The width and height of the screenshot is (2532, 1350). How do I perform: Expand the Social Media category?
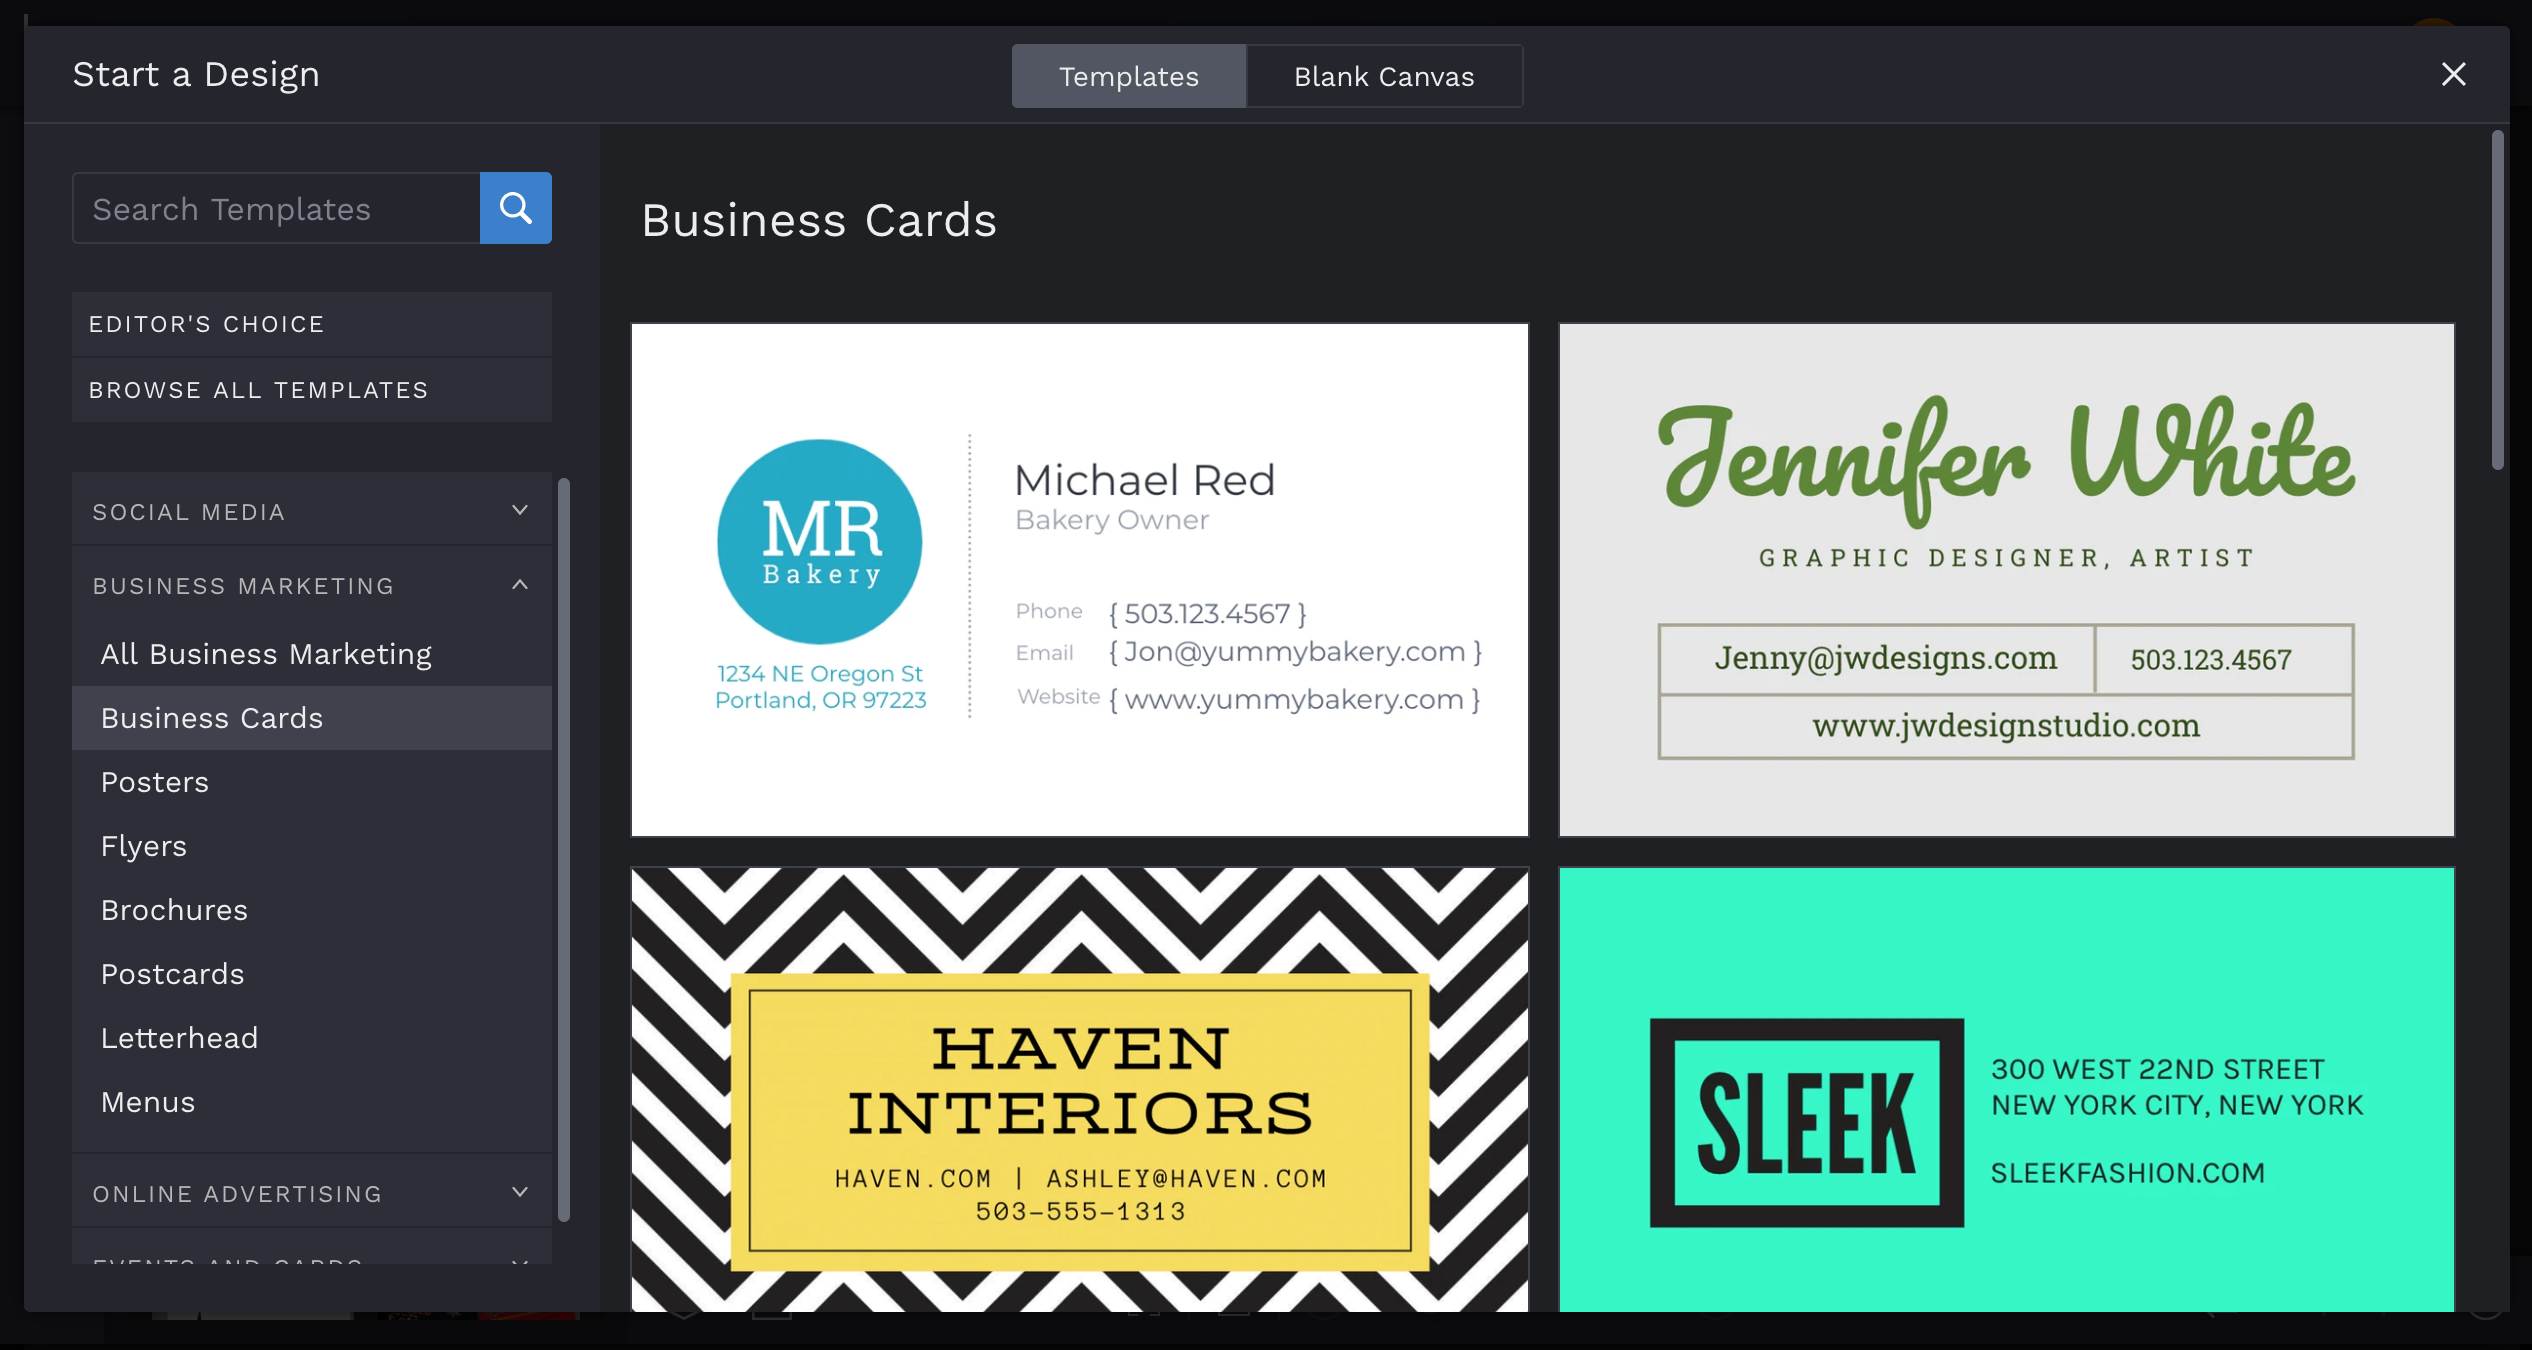pos(312,511)
